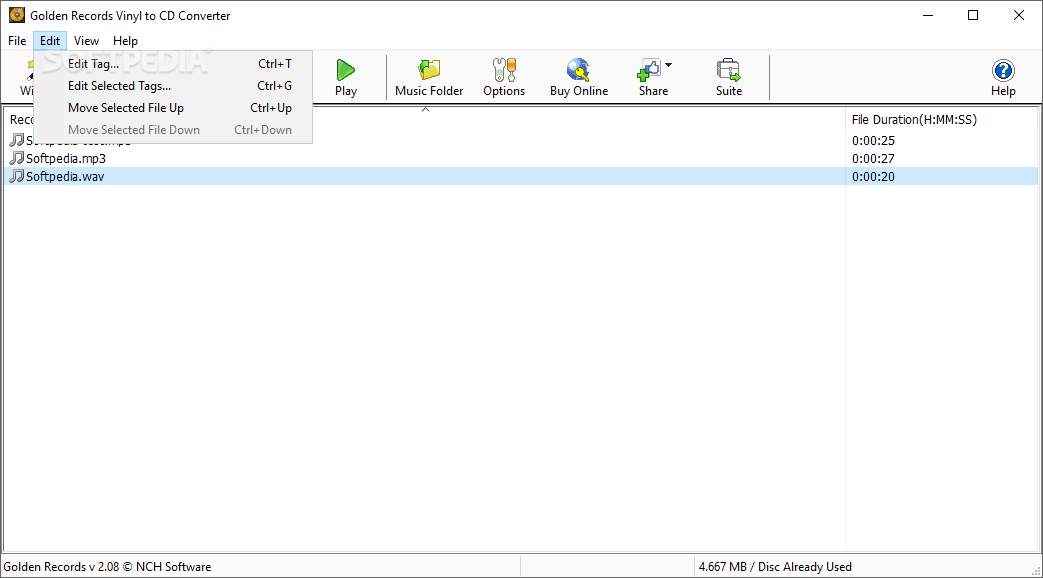Close the Golden Records window
This screenshot has height=578, width=1043.
[1018, 15]
